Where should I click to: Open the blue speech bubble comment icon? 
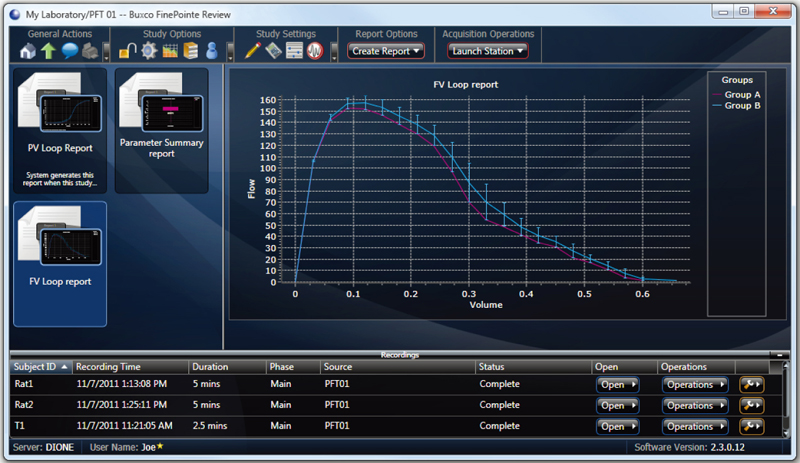[x=70, y=51]
